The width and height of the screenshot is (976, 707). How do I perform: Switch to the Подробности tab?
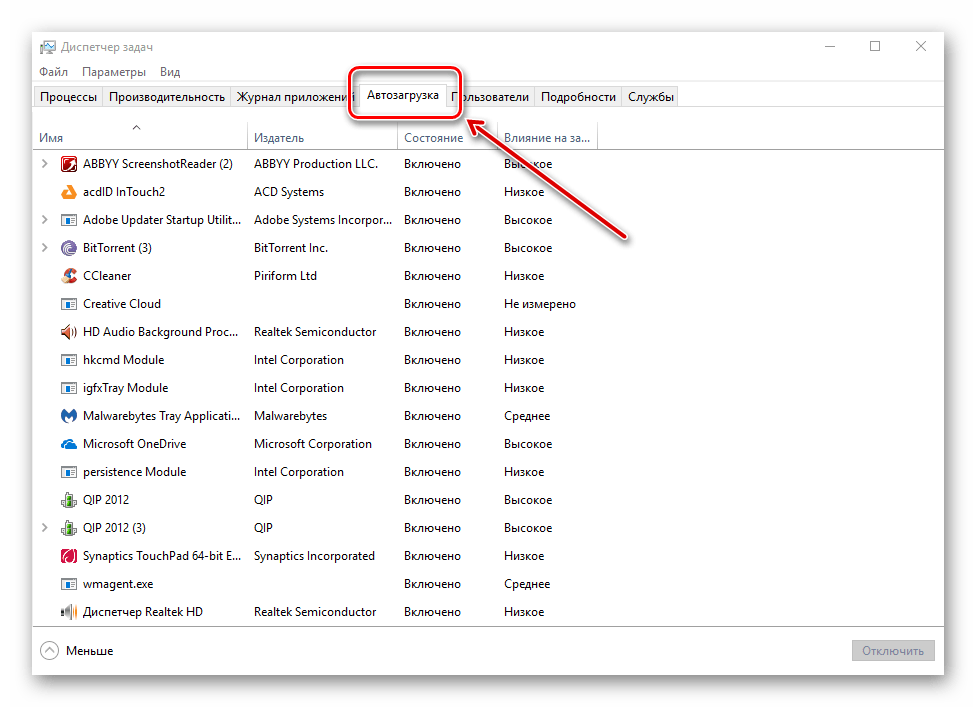tap(578, 97)
